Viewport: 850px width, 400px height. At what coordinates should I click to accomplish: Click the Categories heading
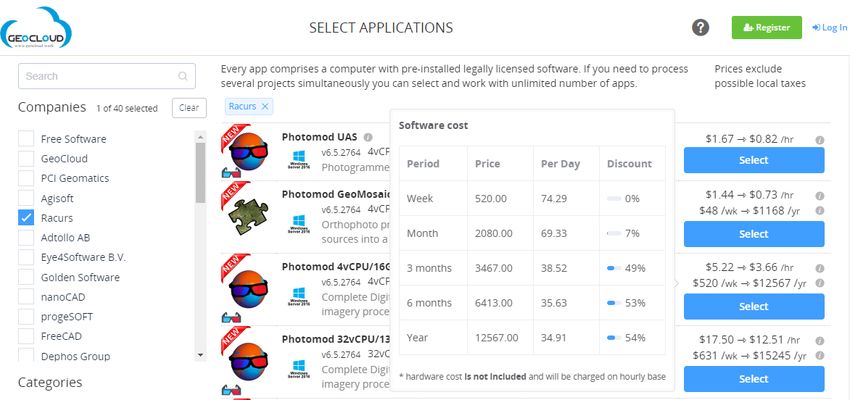pos(50,382)
